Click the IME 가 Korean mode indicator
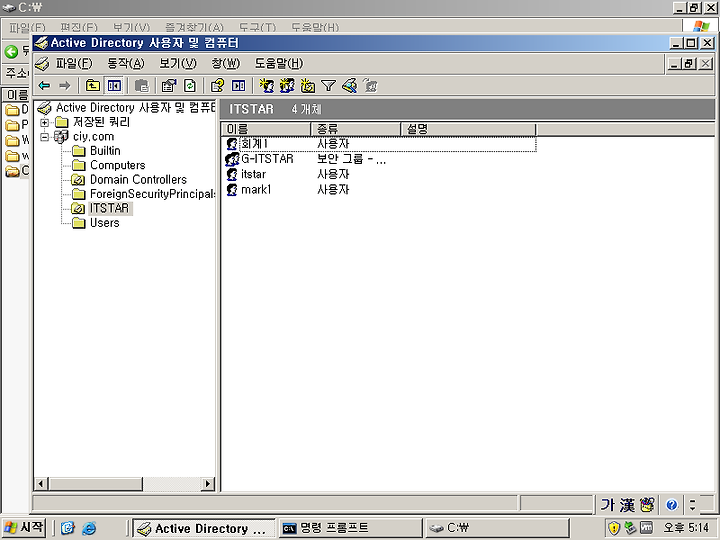Image resolution: width=720 pixels, height=540 pixels. pyautogui.click(x=608, y=505)
